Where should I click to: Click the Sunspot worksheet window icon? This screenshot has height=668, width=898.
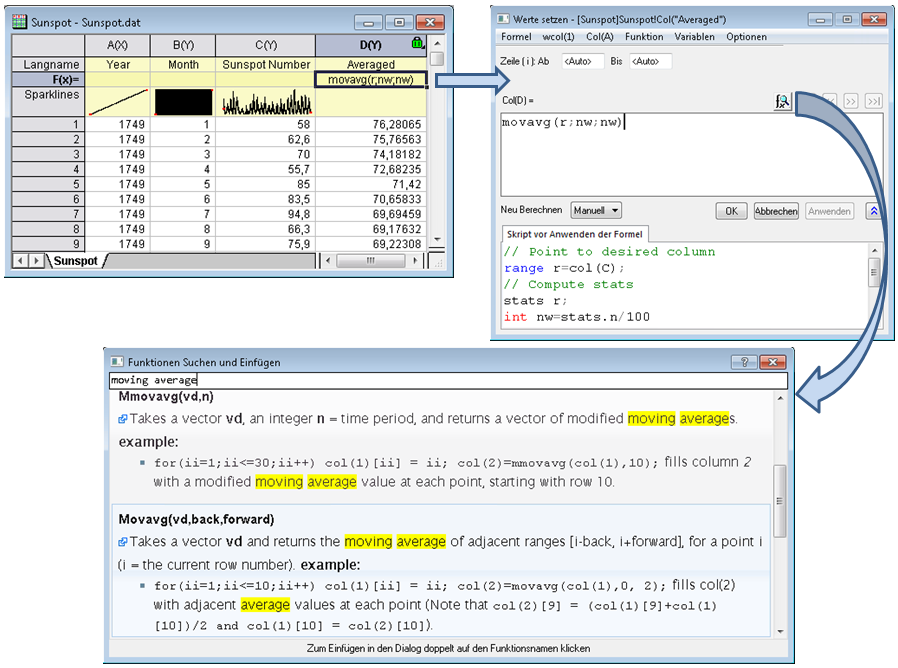click(x=19, y=22)
